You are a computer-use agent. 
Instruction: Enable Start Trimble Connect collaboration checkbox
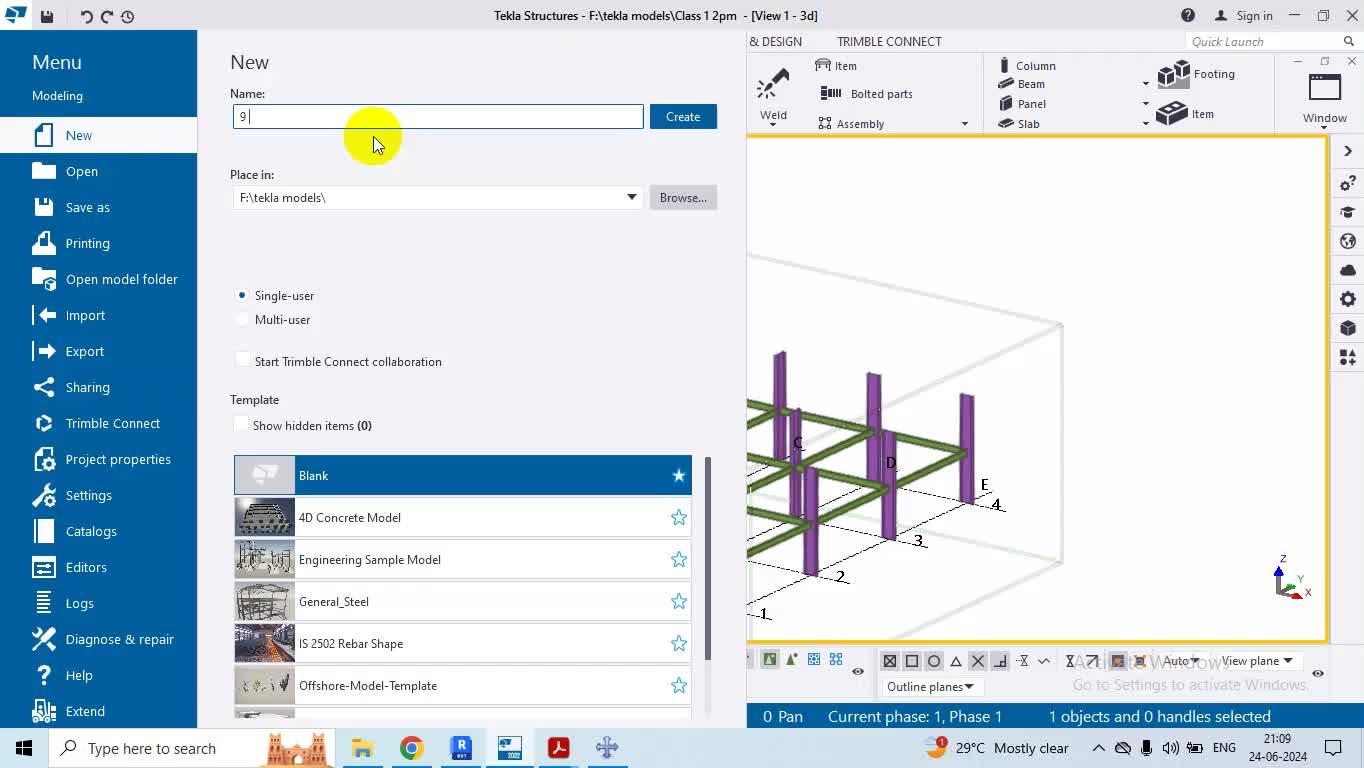click(x=242, y=361)
